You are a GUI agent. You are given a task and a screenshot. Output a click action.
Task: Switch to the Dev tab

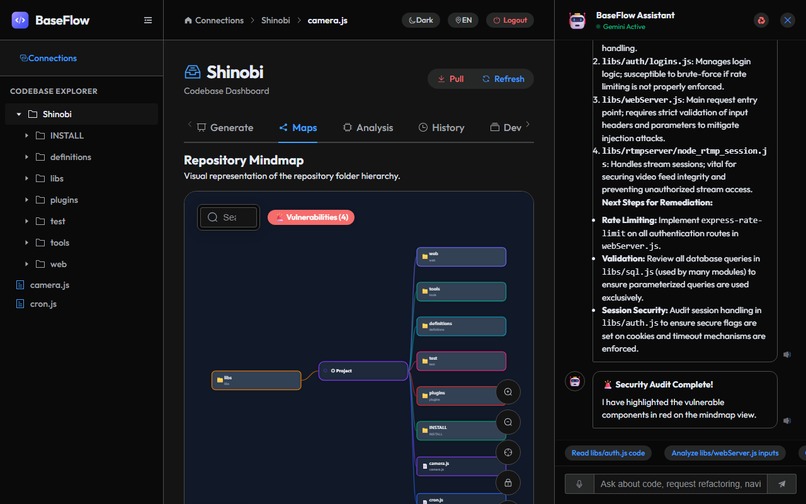pyautogui.click(x=506, y=128)
